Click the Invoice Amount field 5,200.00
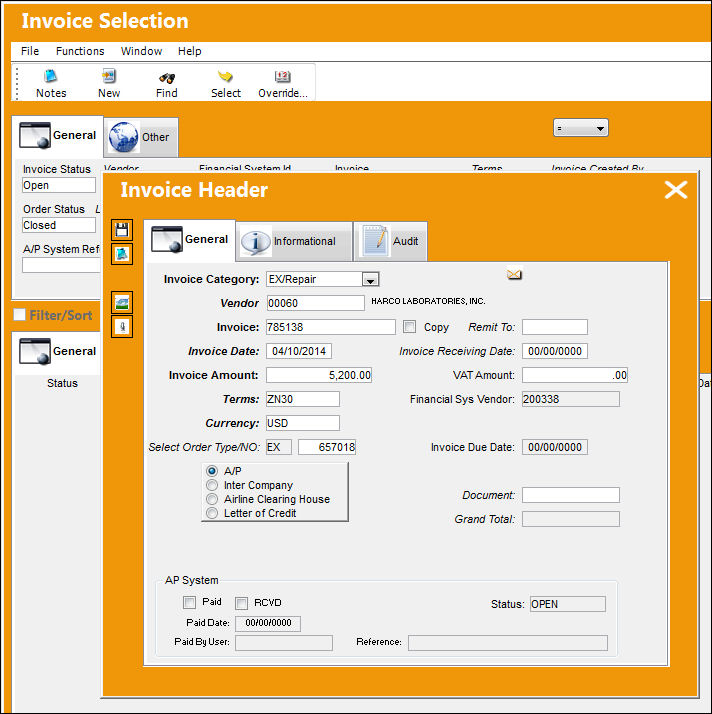 tap(319, 375)
